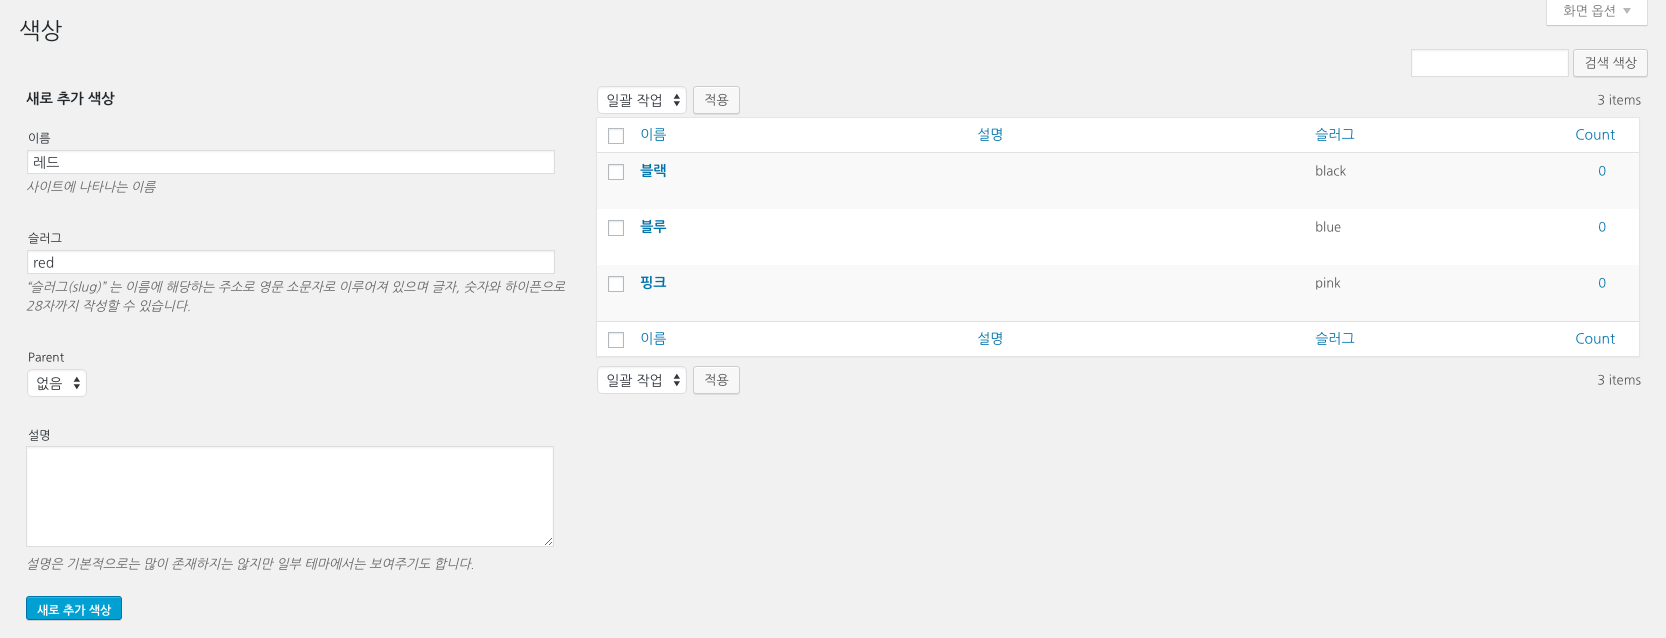Sort by the top 슬러그 column header
Viewport: 1666px width, 638px height.
coord(1335,135)
